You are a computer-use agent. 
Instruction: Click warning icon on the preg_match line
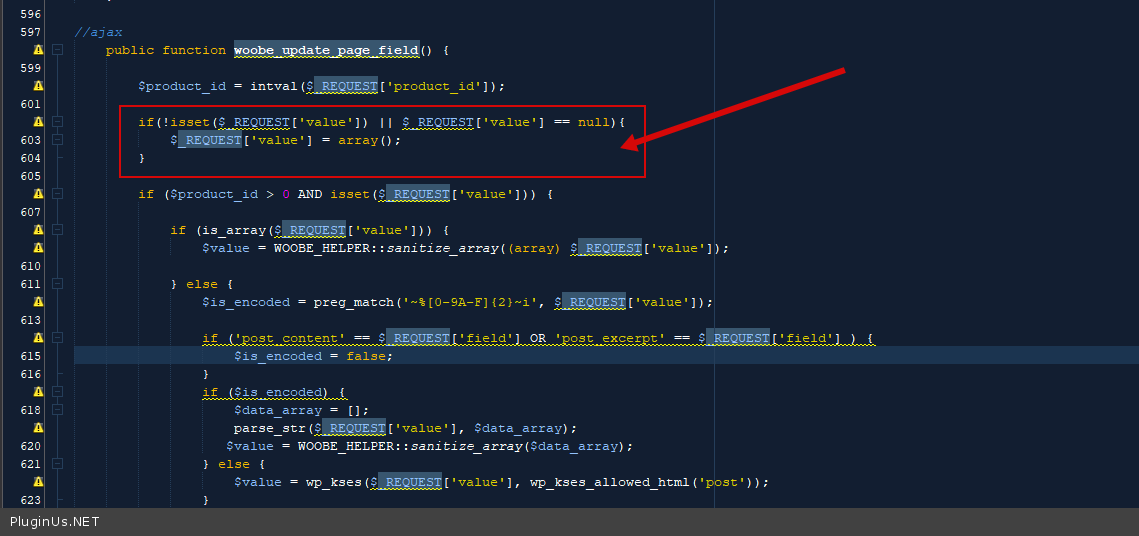(38, 302)
